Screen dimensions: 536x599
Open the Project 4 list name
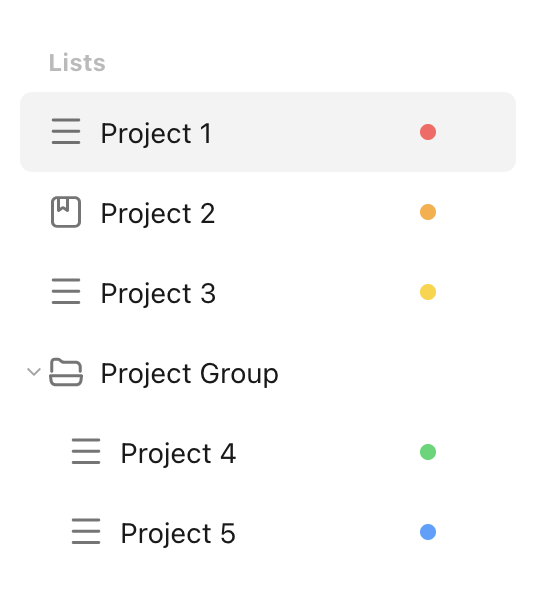[178, 454]
